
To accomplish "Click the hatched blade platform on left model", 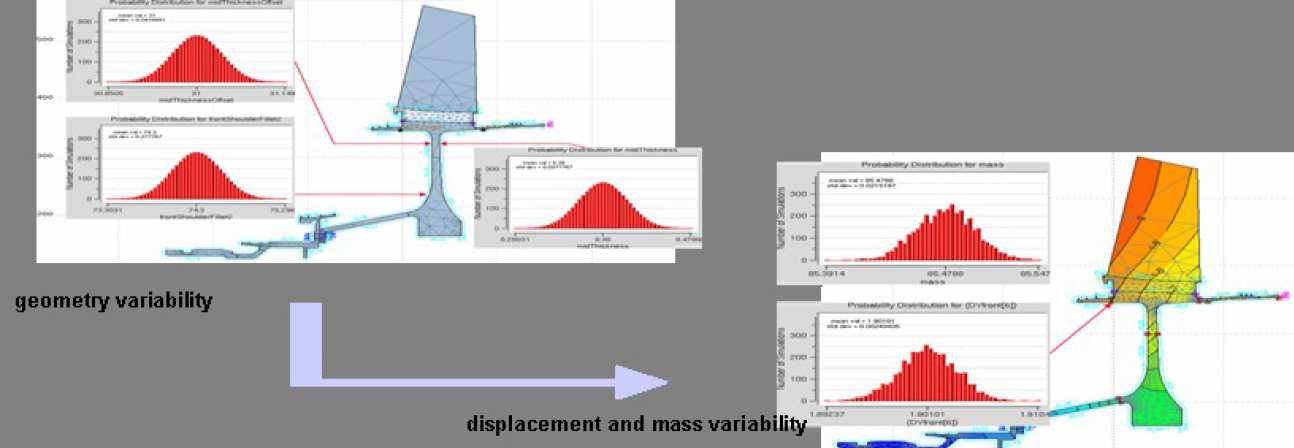I will pos(438,116).
